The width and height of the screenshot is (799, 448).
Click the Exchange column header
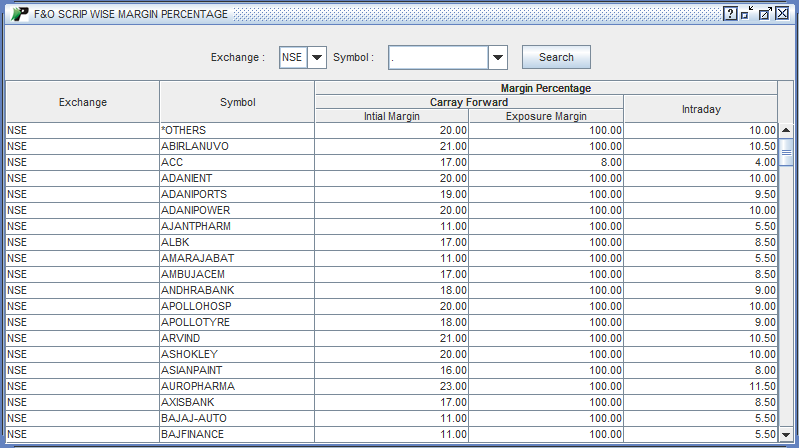pyautogui.click(x=82, y=102)
